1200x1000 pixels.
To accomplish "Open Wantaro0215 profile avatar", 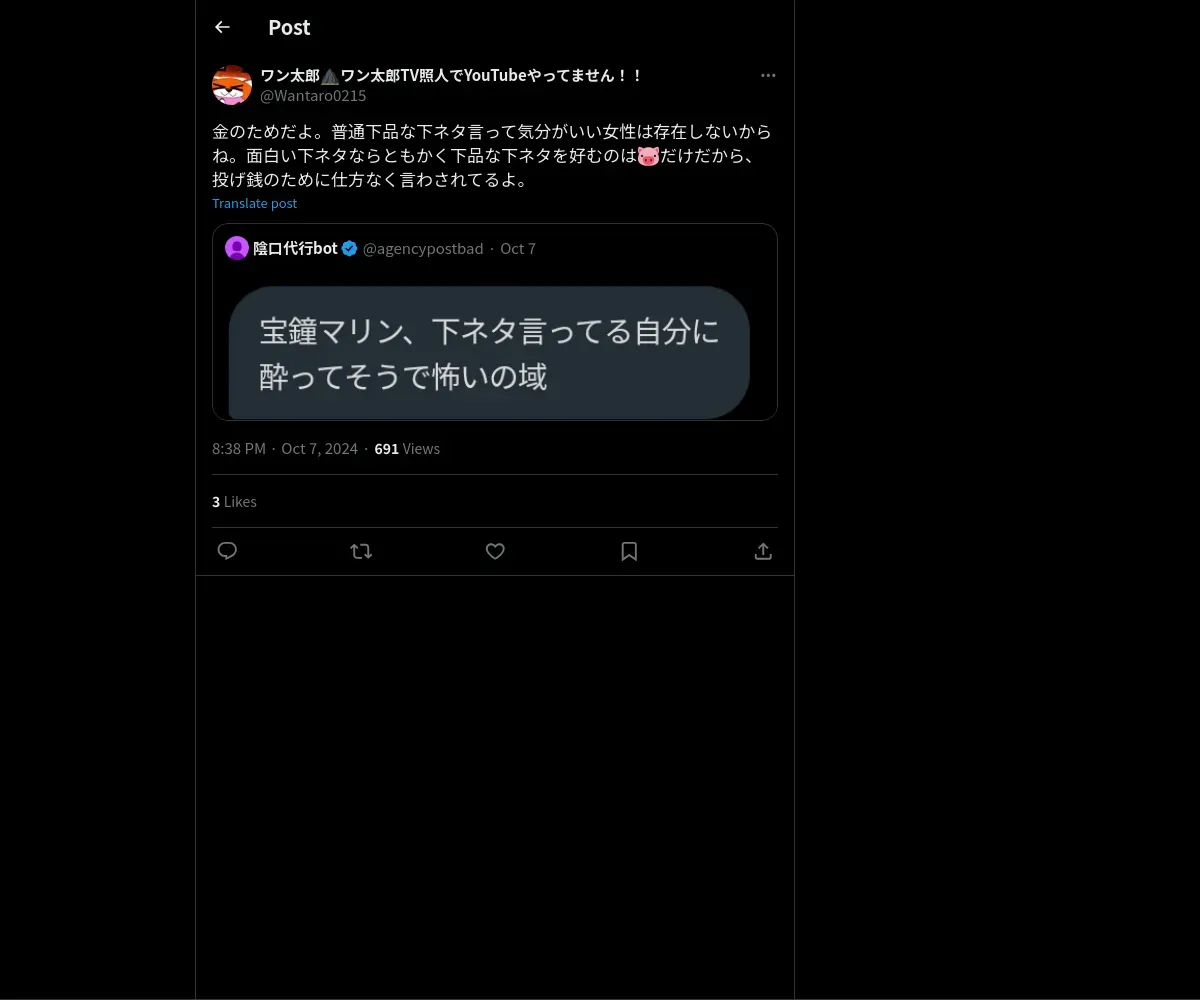I will click(x=232, y=85).
